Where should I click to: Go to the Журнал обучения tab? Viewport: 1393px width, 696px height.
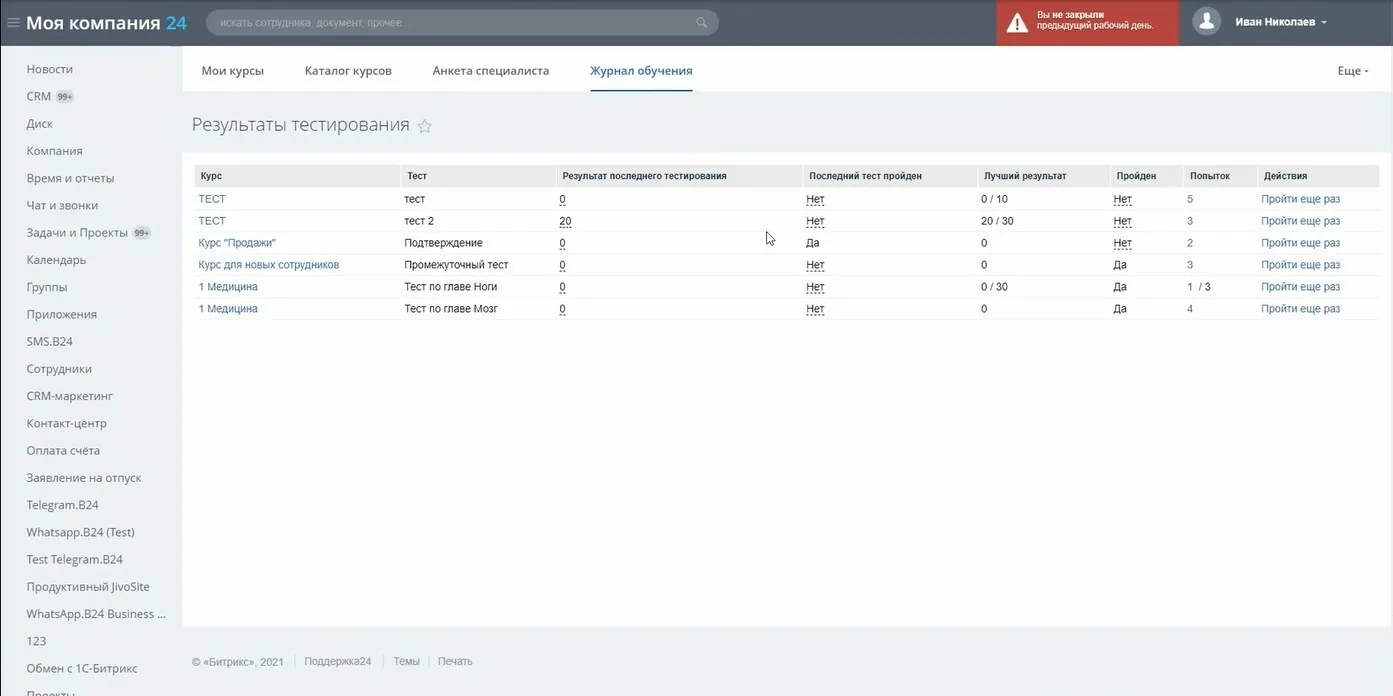click(x=641, y=71)
